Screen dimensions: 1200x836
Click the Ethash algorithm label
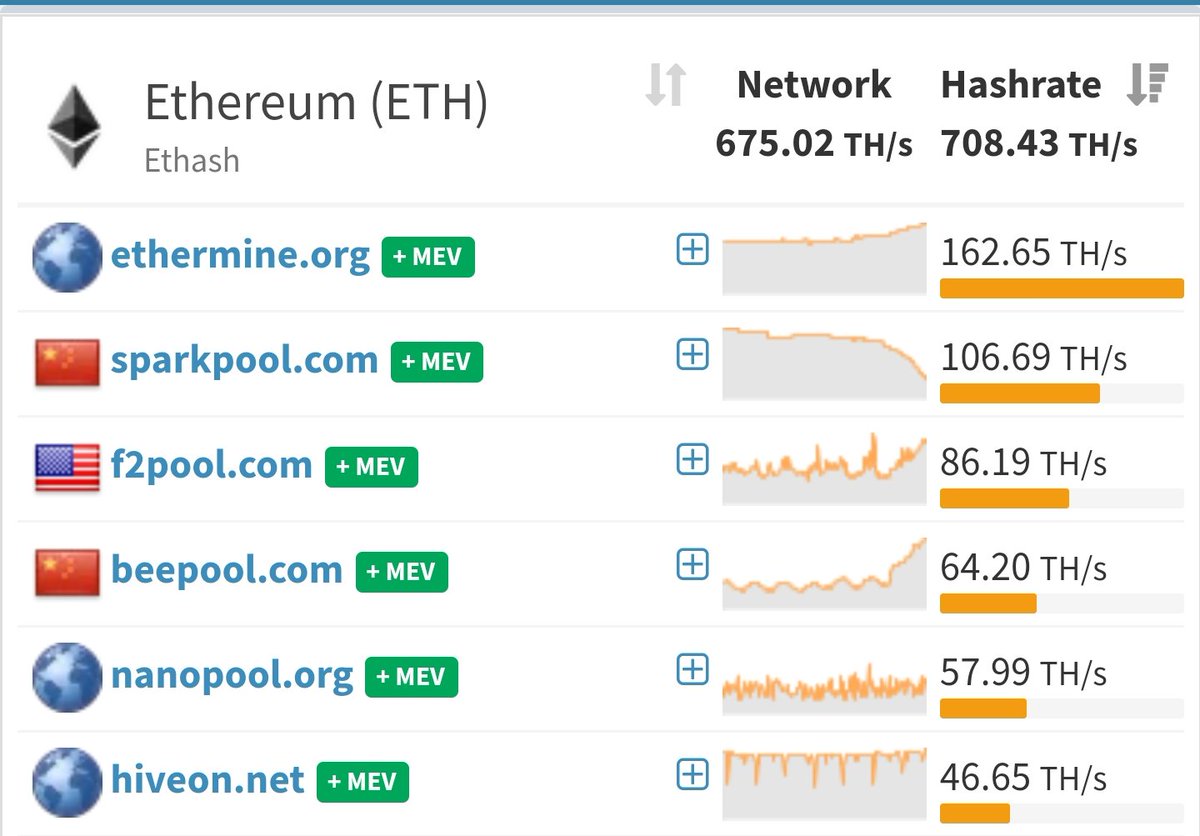point(192,160)
